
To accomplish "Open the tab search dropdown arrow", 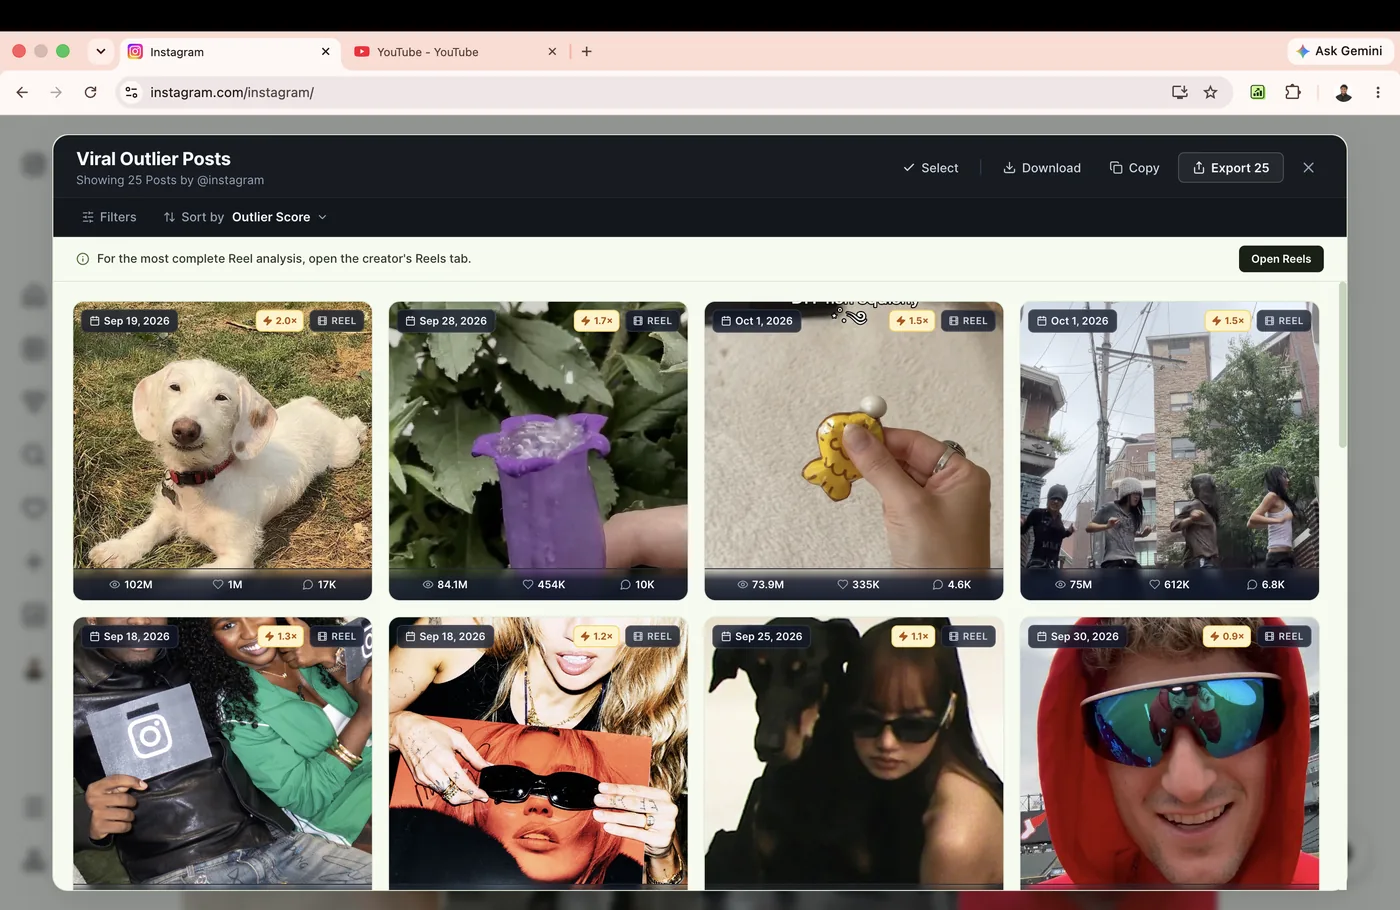I will pyautogui.click(x=100, y=51).
